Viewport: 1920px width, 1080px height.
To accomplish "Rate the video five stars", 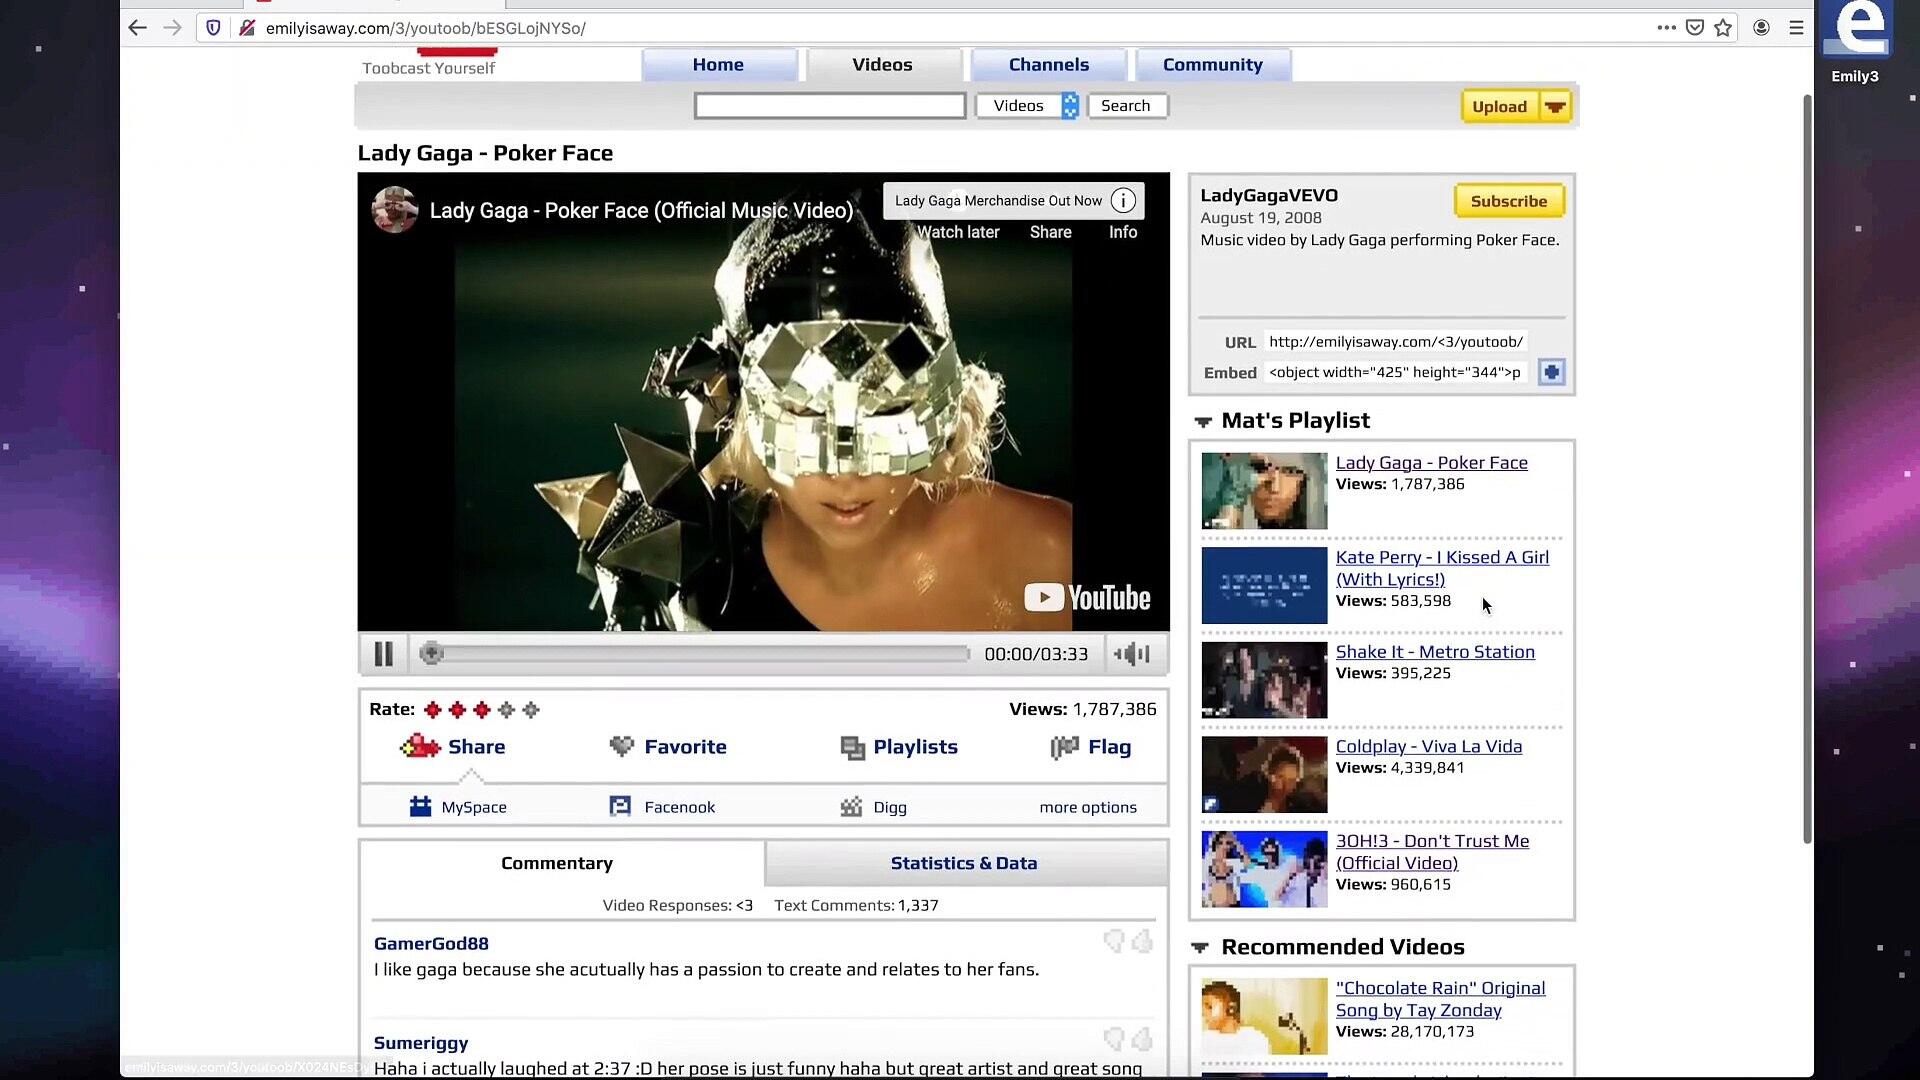I will [x=531, y=710].
